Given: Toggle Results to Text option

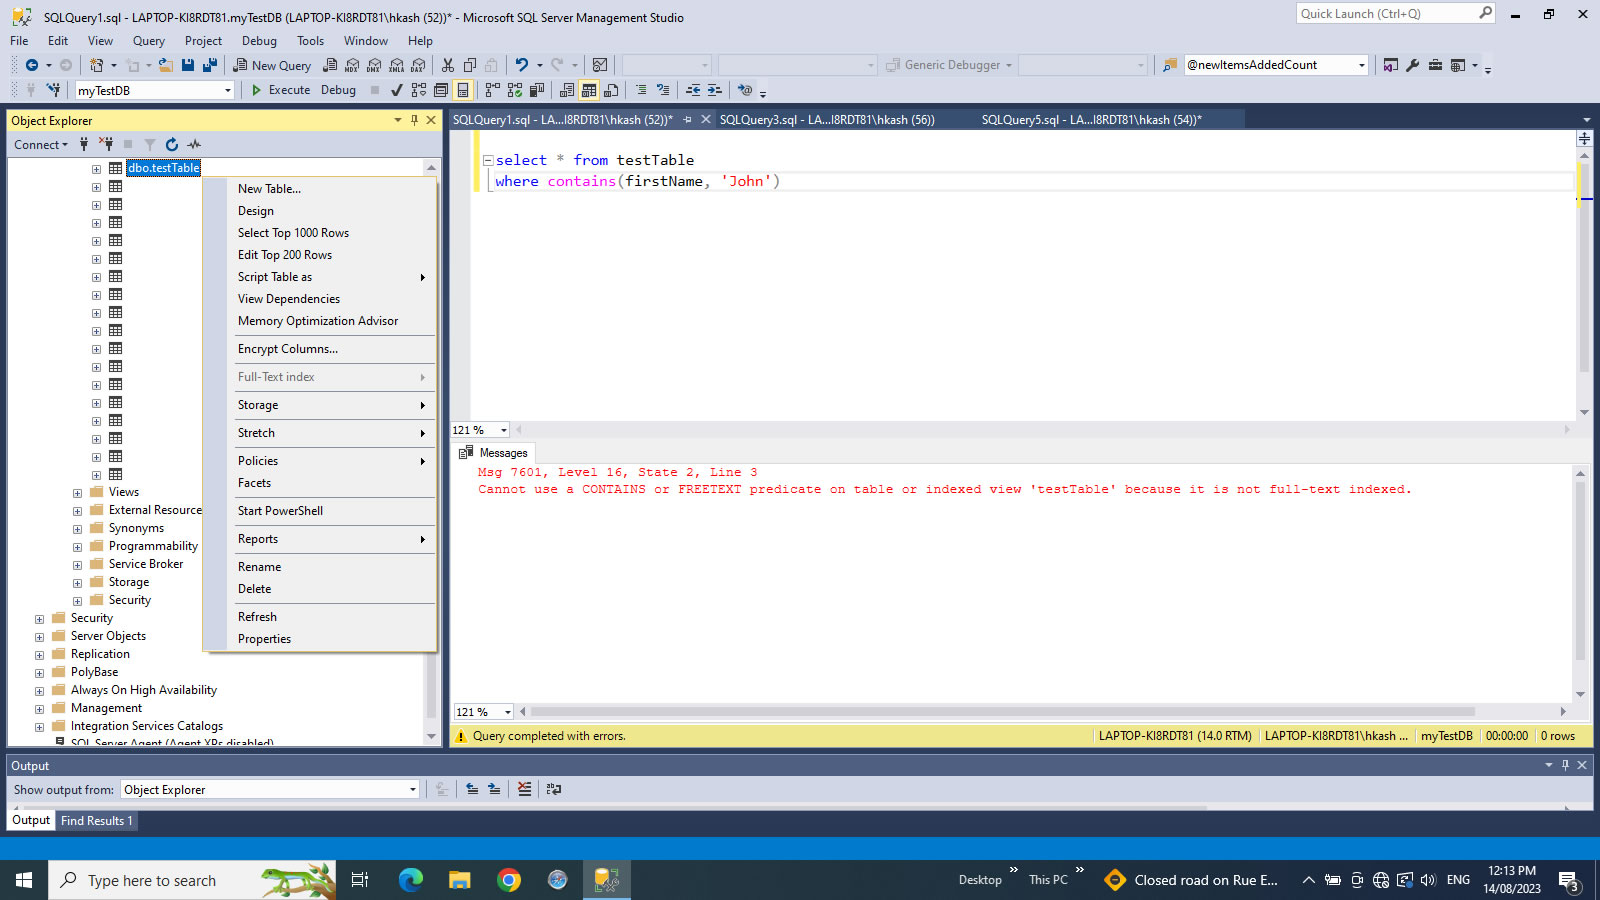Looking at the screenshot, I should click(567, 90).
